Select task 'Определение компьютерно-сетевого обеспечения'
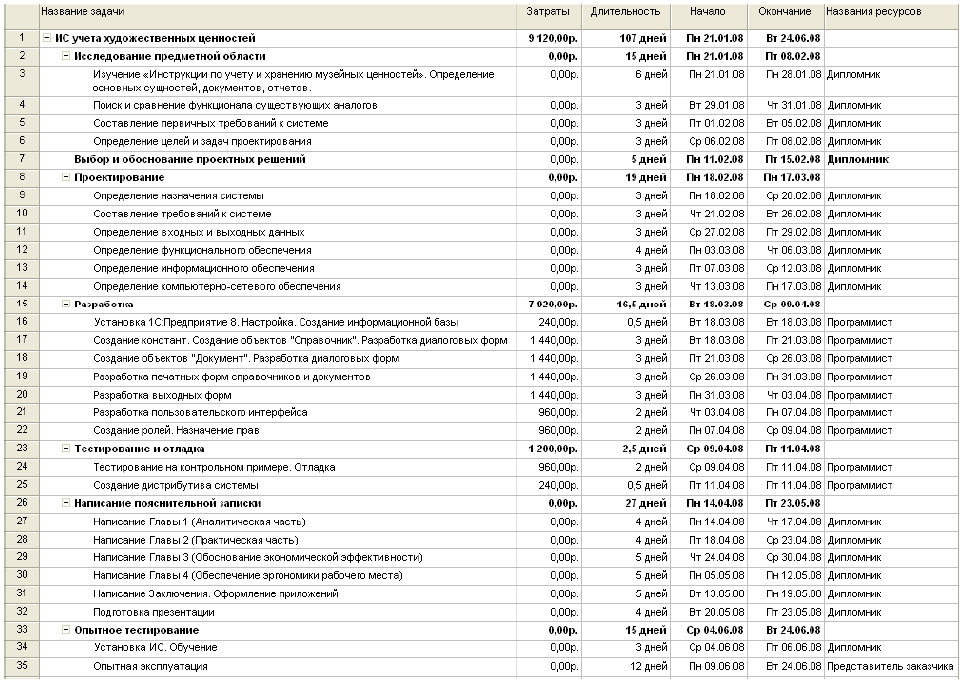 (216, 286)
